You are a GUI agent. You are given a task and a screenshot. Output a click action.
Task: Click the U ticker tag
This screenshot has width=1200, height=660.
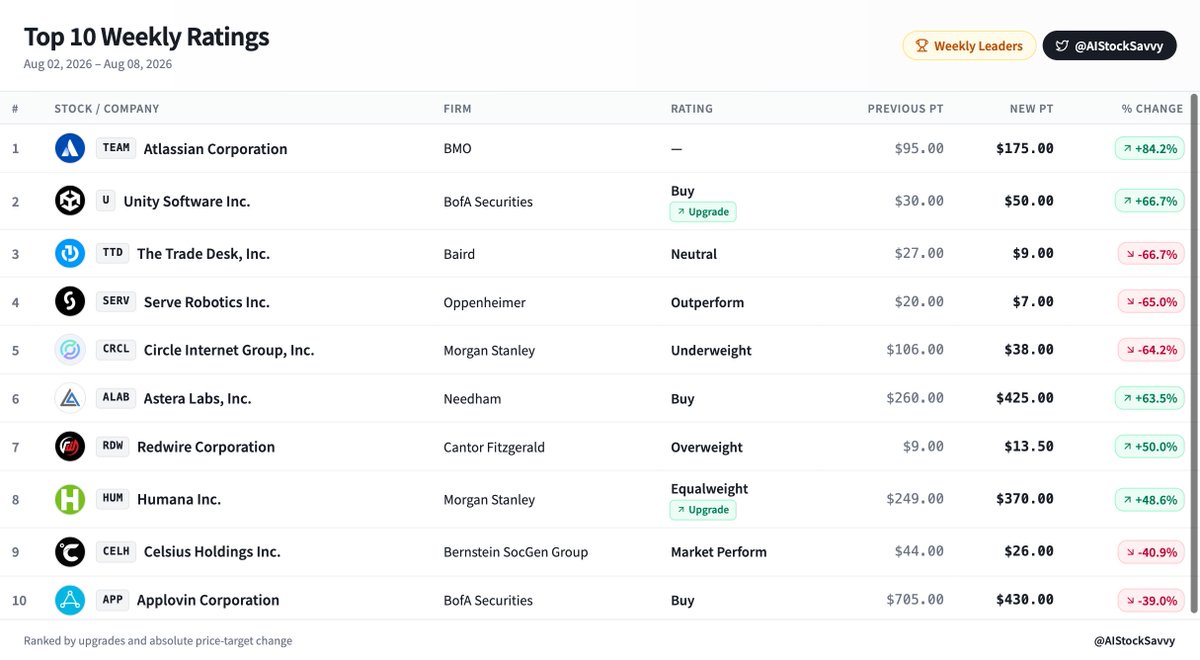(x=106, y=201)
